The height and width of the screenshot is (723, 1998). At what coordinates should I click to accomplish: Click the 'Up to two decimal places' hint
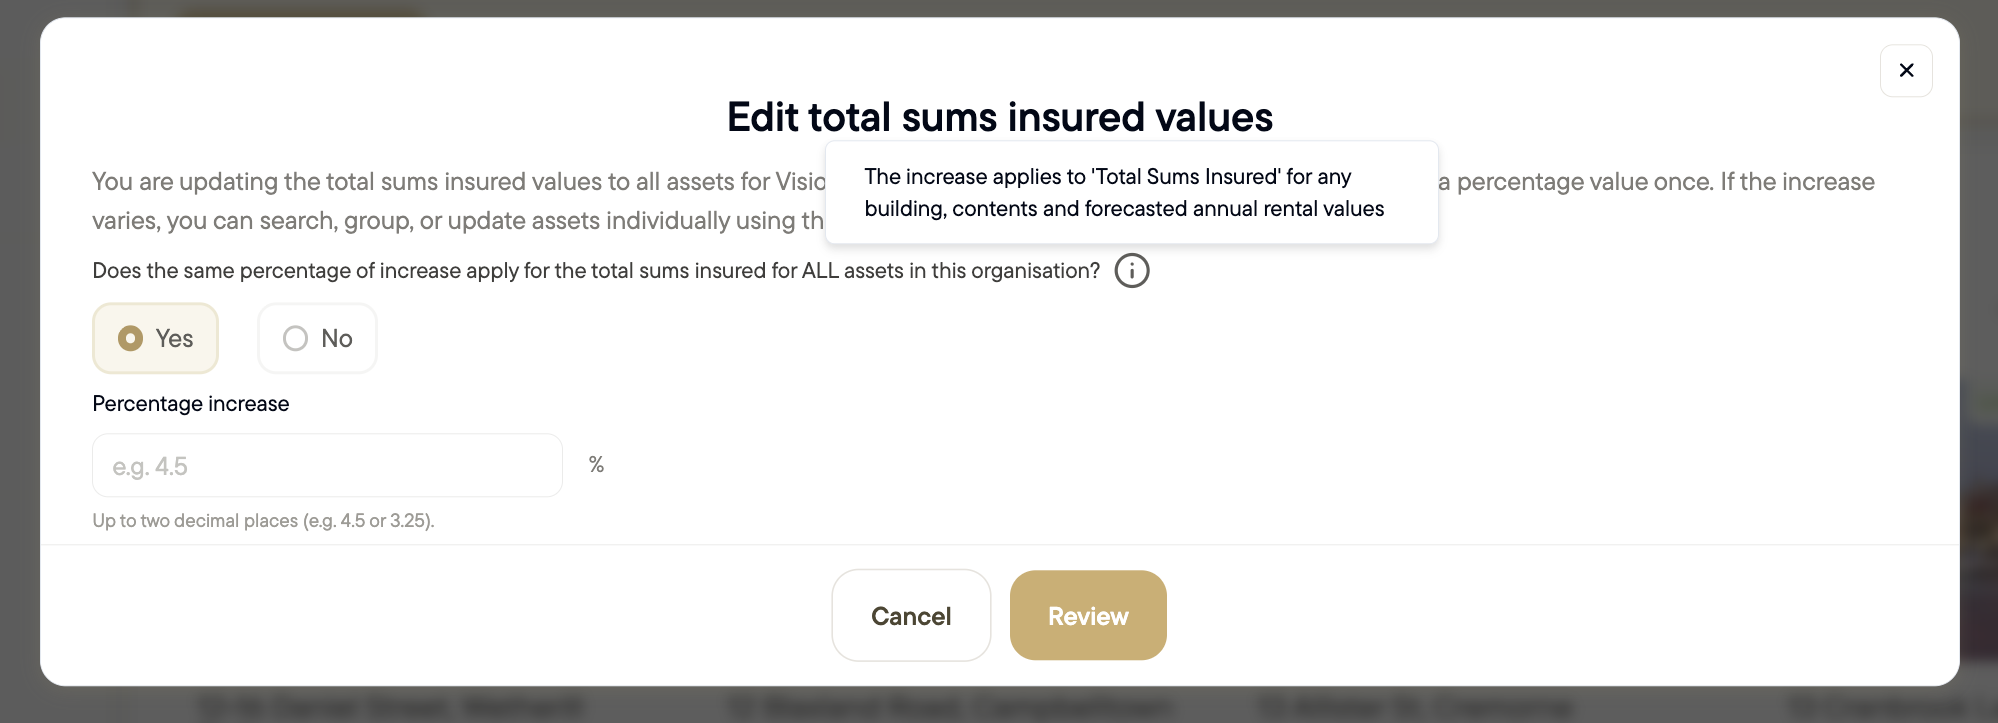tap(263, 521)
